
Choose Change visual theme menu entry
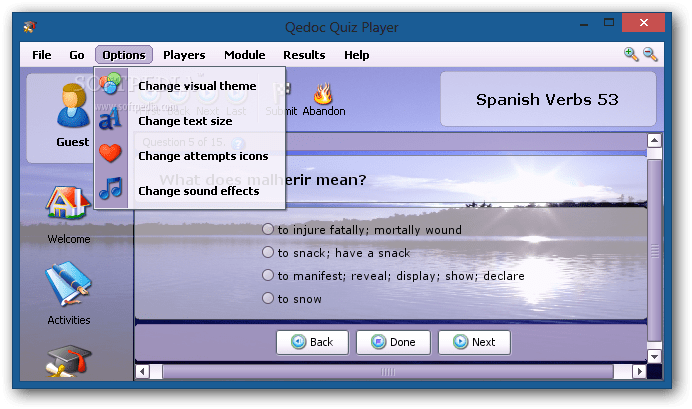190,86
